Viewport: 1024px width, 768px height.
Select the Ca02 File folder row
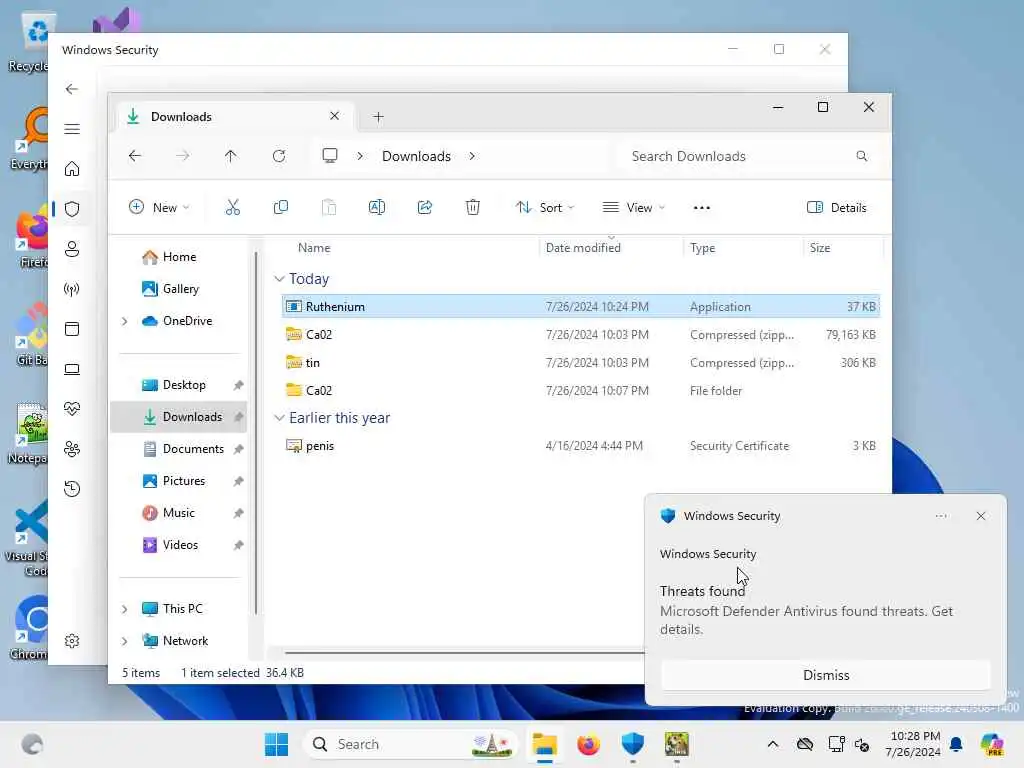(x=581, y=391)
